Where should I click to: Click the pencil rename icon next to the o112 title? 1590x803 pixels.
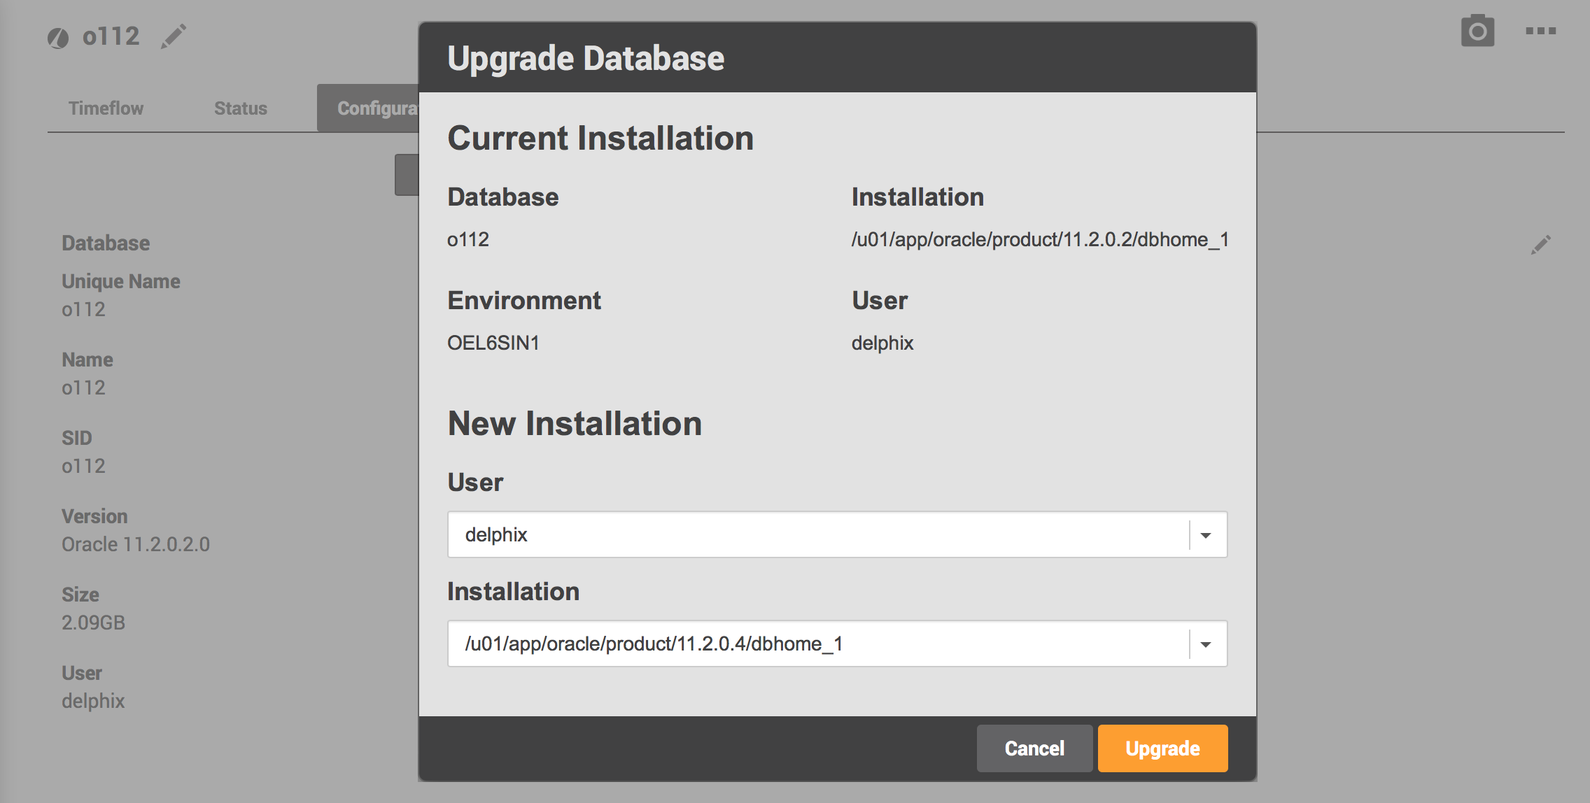[174, 37]
